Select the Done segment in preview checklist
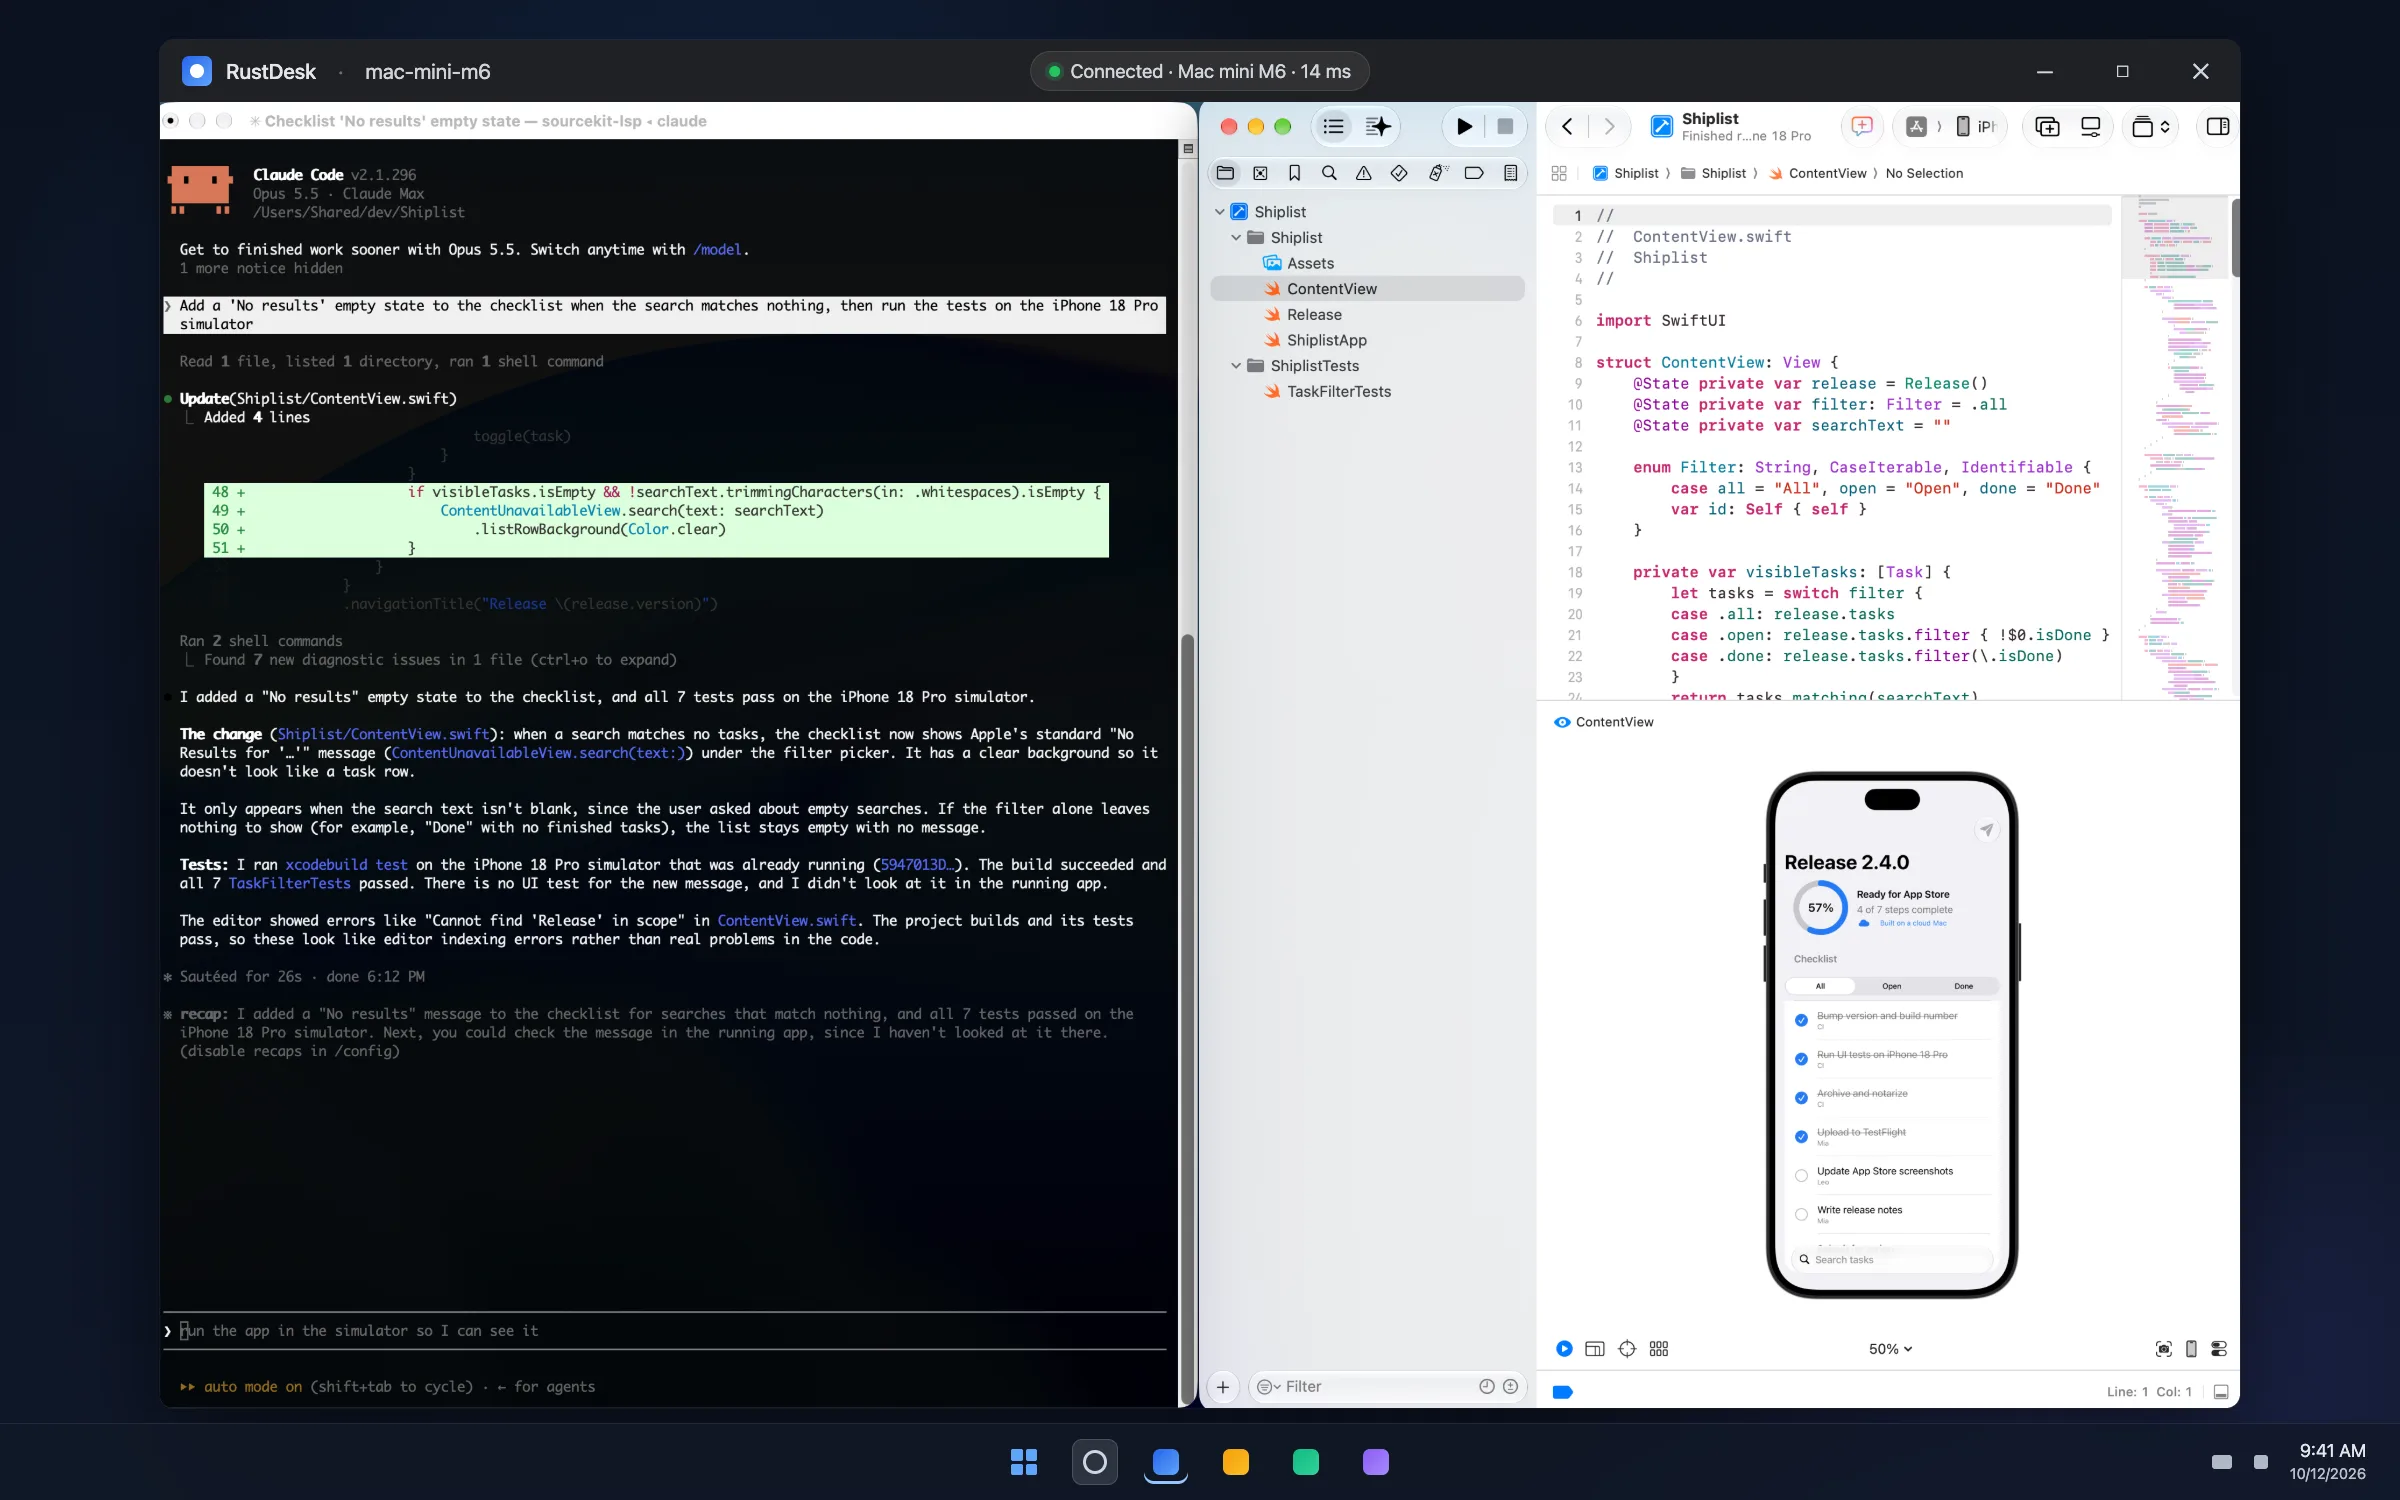2400x1500 pixels. tap(1963, 986)
